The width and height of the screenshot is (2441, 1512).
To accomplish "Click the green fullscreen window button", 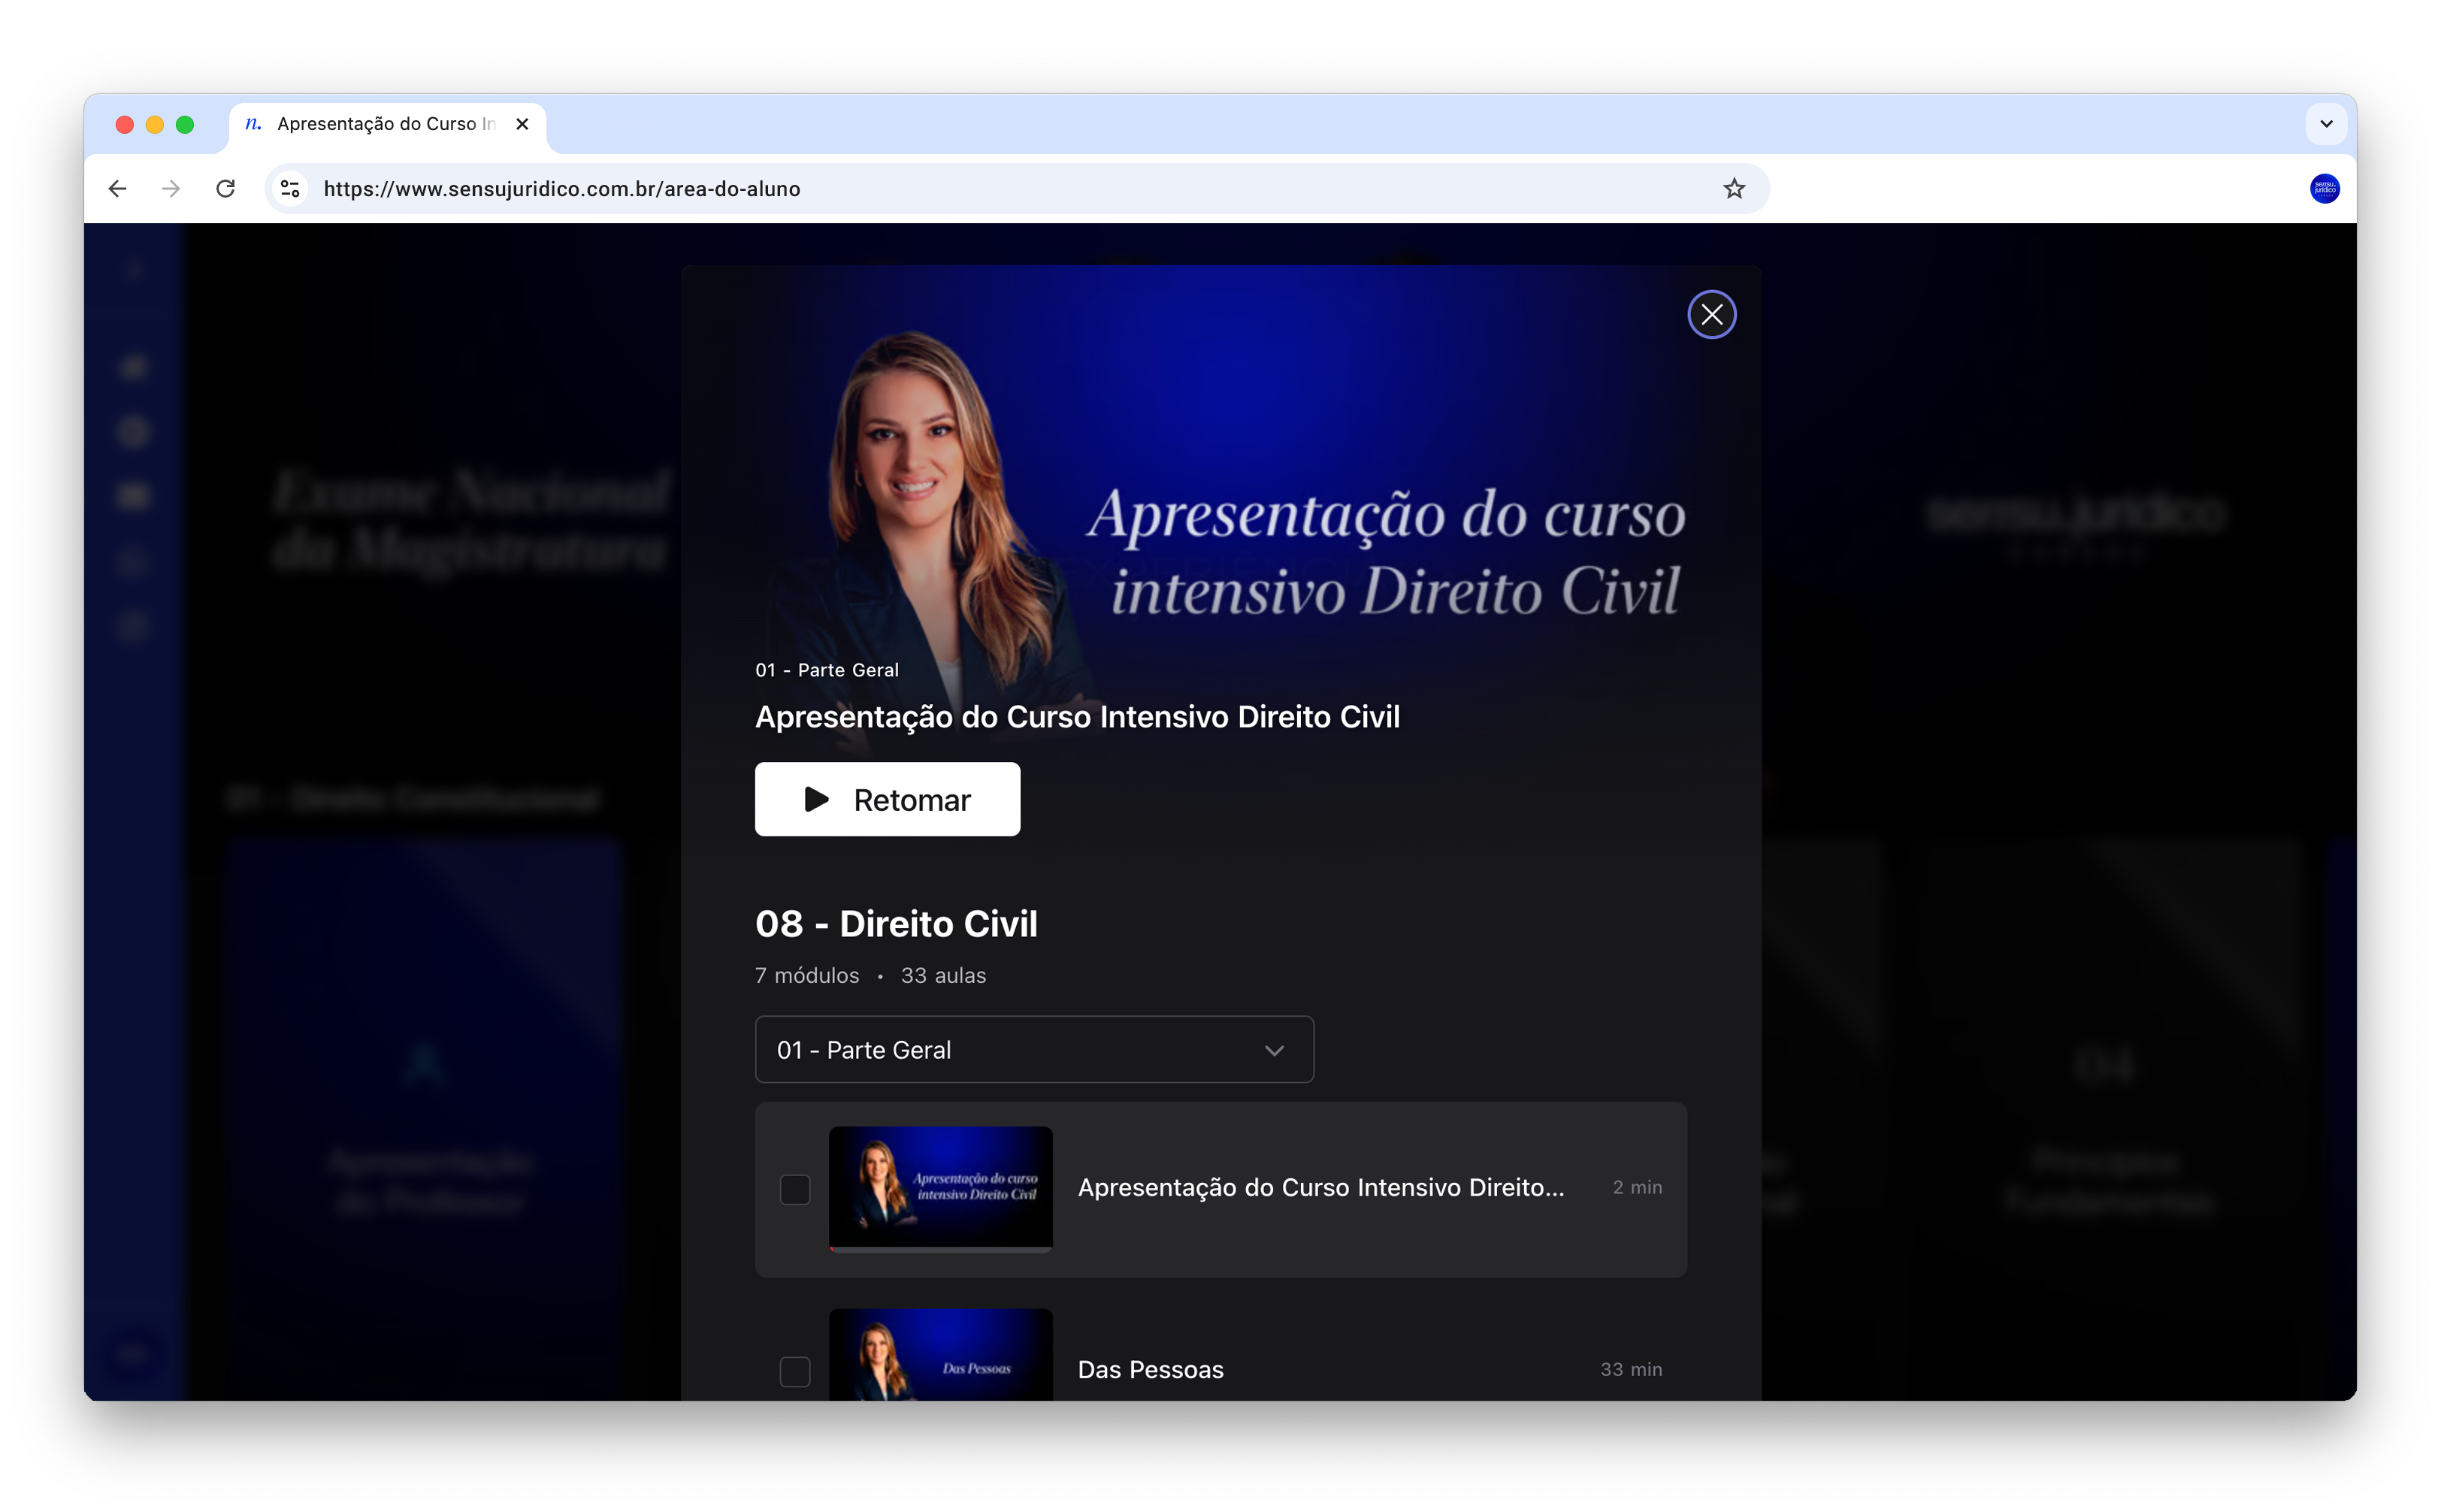I will 185,125.
